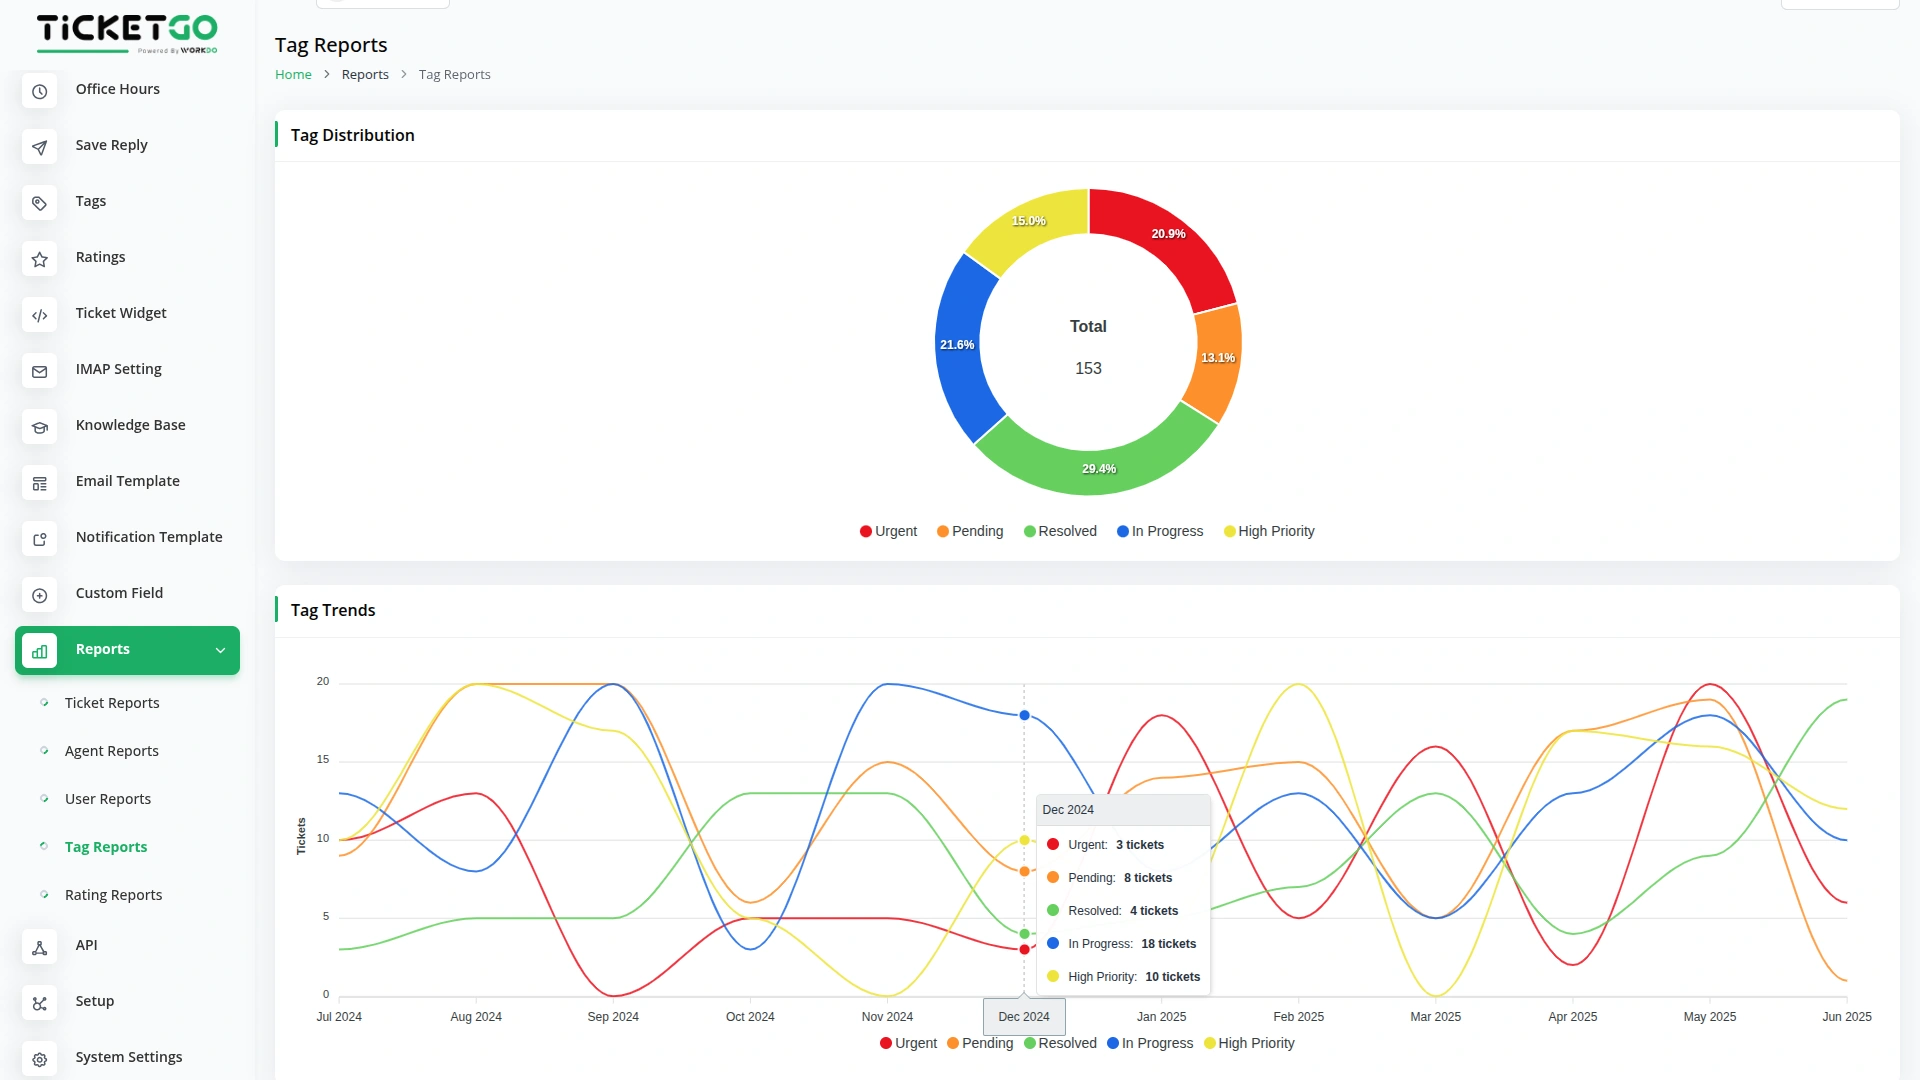This screenshot has height=1080, width=1920.
Task: Select the API icon in sidebar
Action: pyautogui.click(x=39, y=947)
